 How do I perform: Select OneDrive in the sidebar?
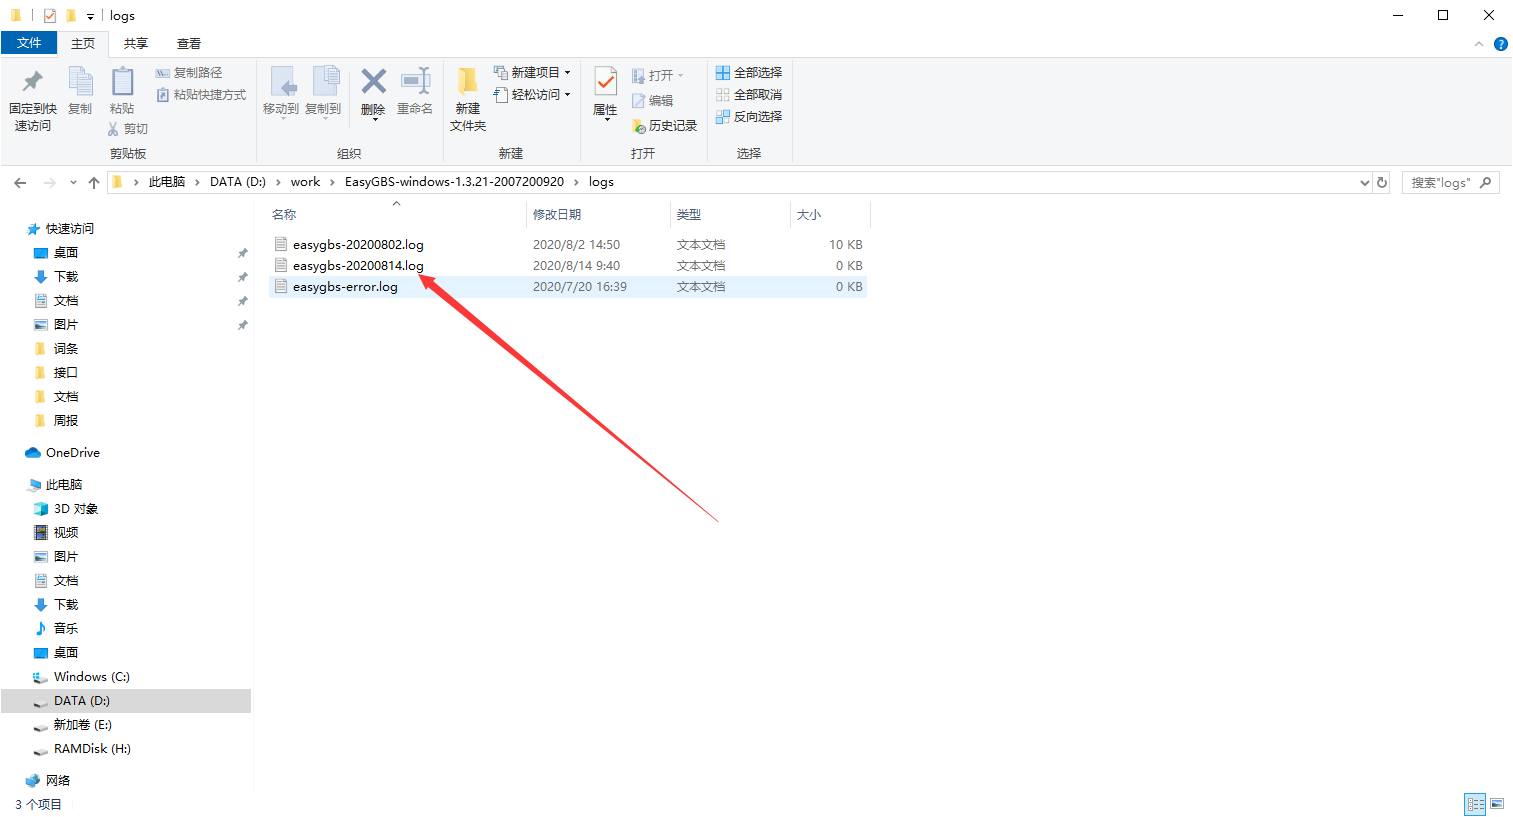pyautogui.click(x=62, y=453)
